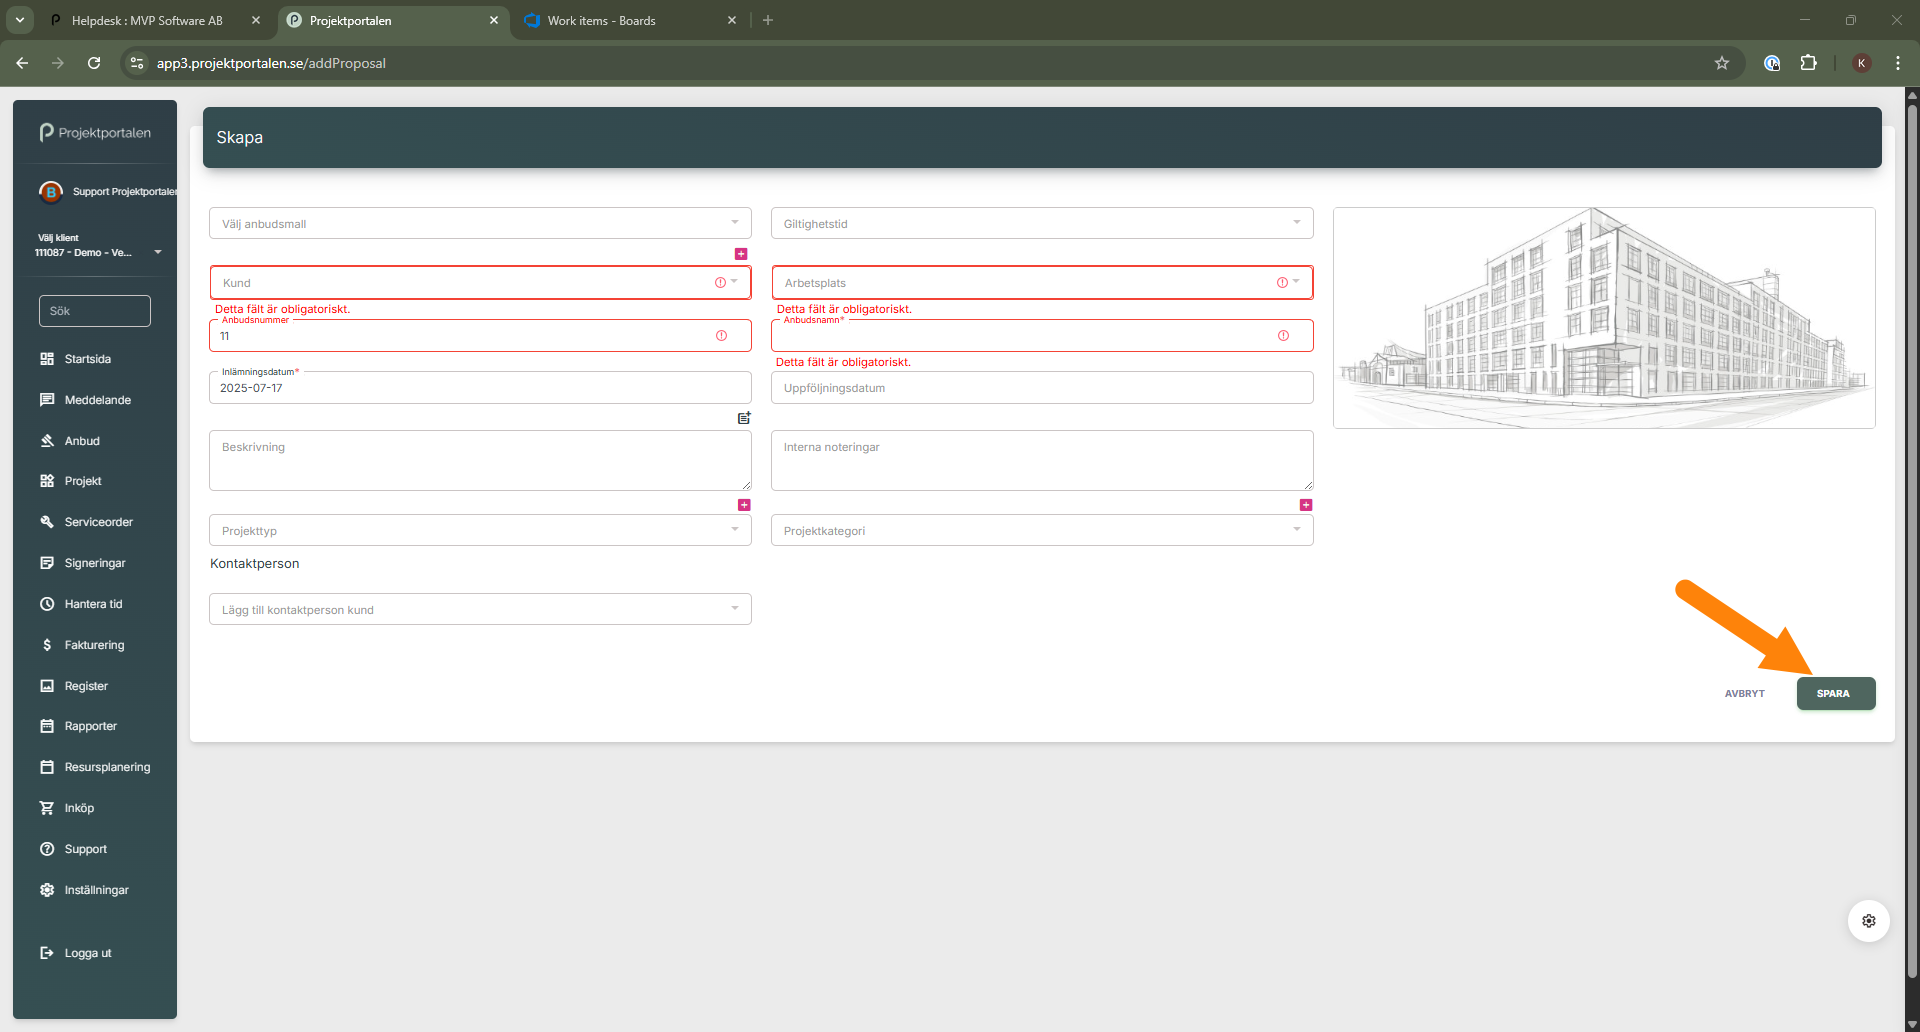This screenshot has height=1032, width=1920.
Task: Focus the Anbudsnummer input field
Action: click(x=480, y=336)
